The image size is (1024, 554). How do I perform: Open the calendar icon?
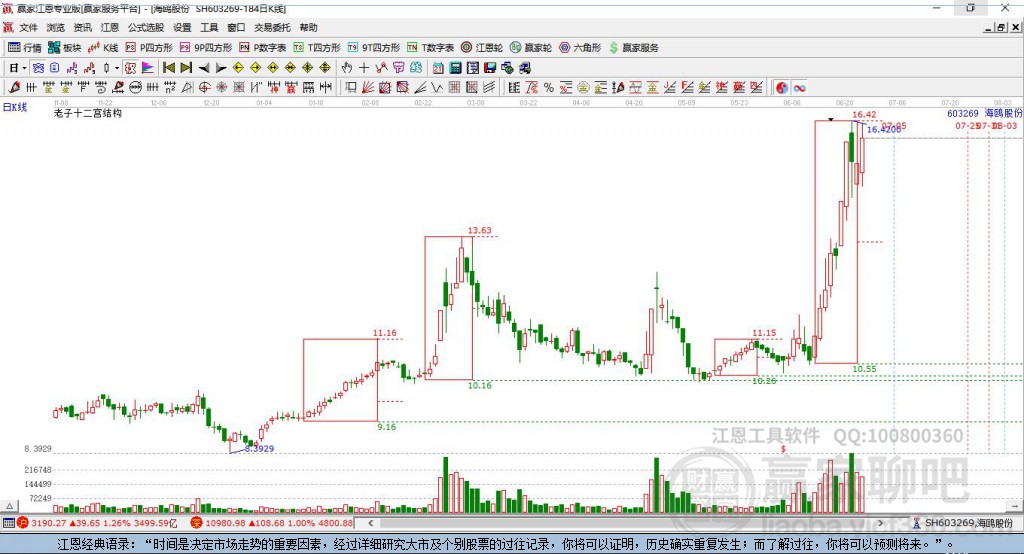(x=438, y=68)
